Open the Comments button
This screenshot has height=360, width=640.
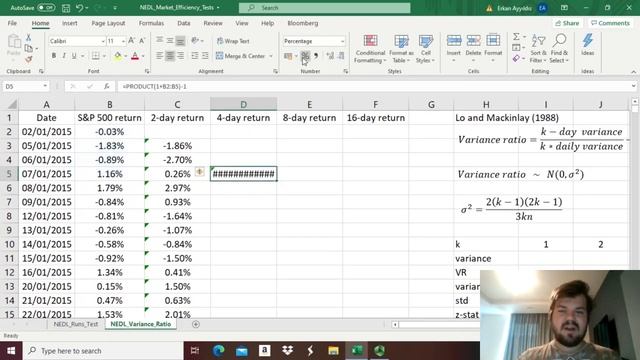pos(611,23)
